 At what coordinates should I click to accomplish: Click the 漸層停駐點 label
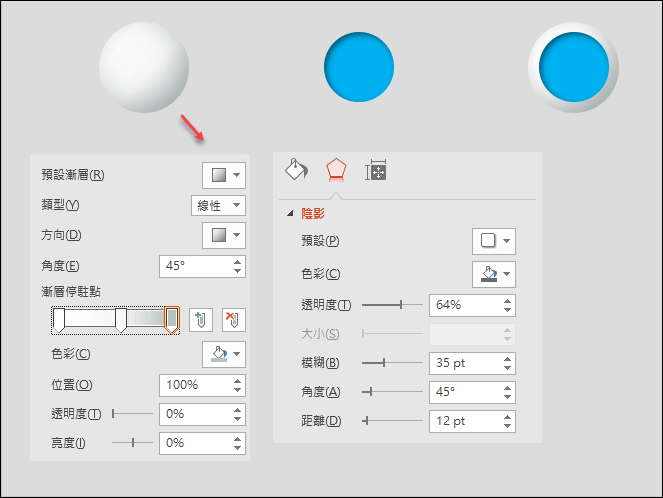(x=71, y=292)
